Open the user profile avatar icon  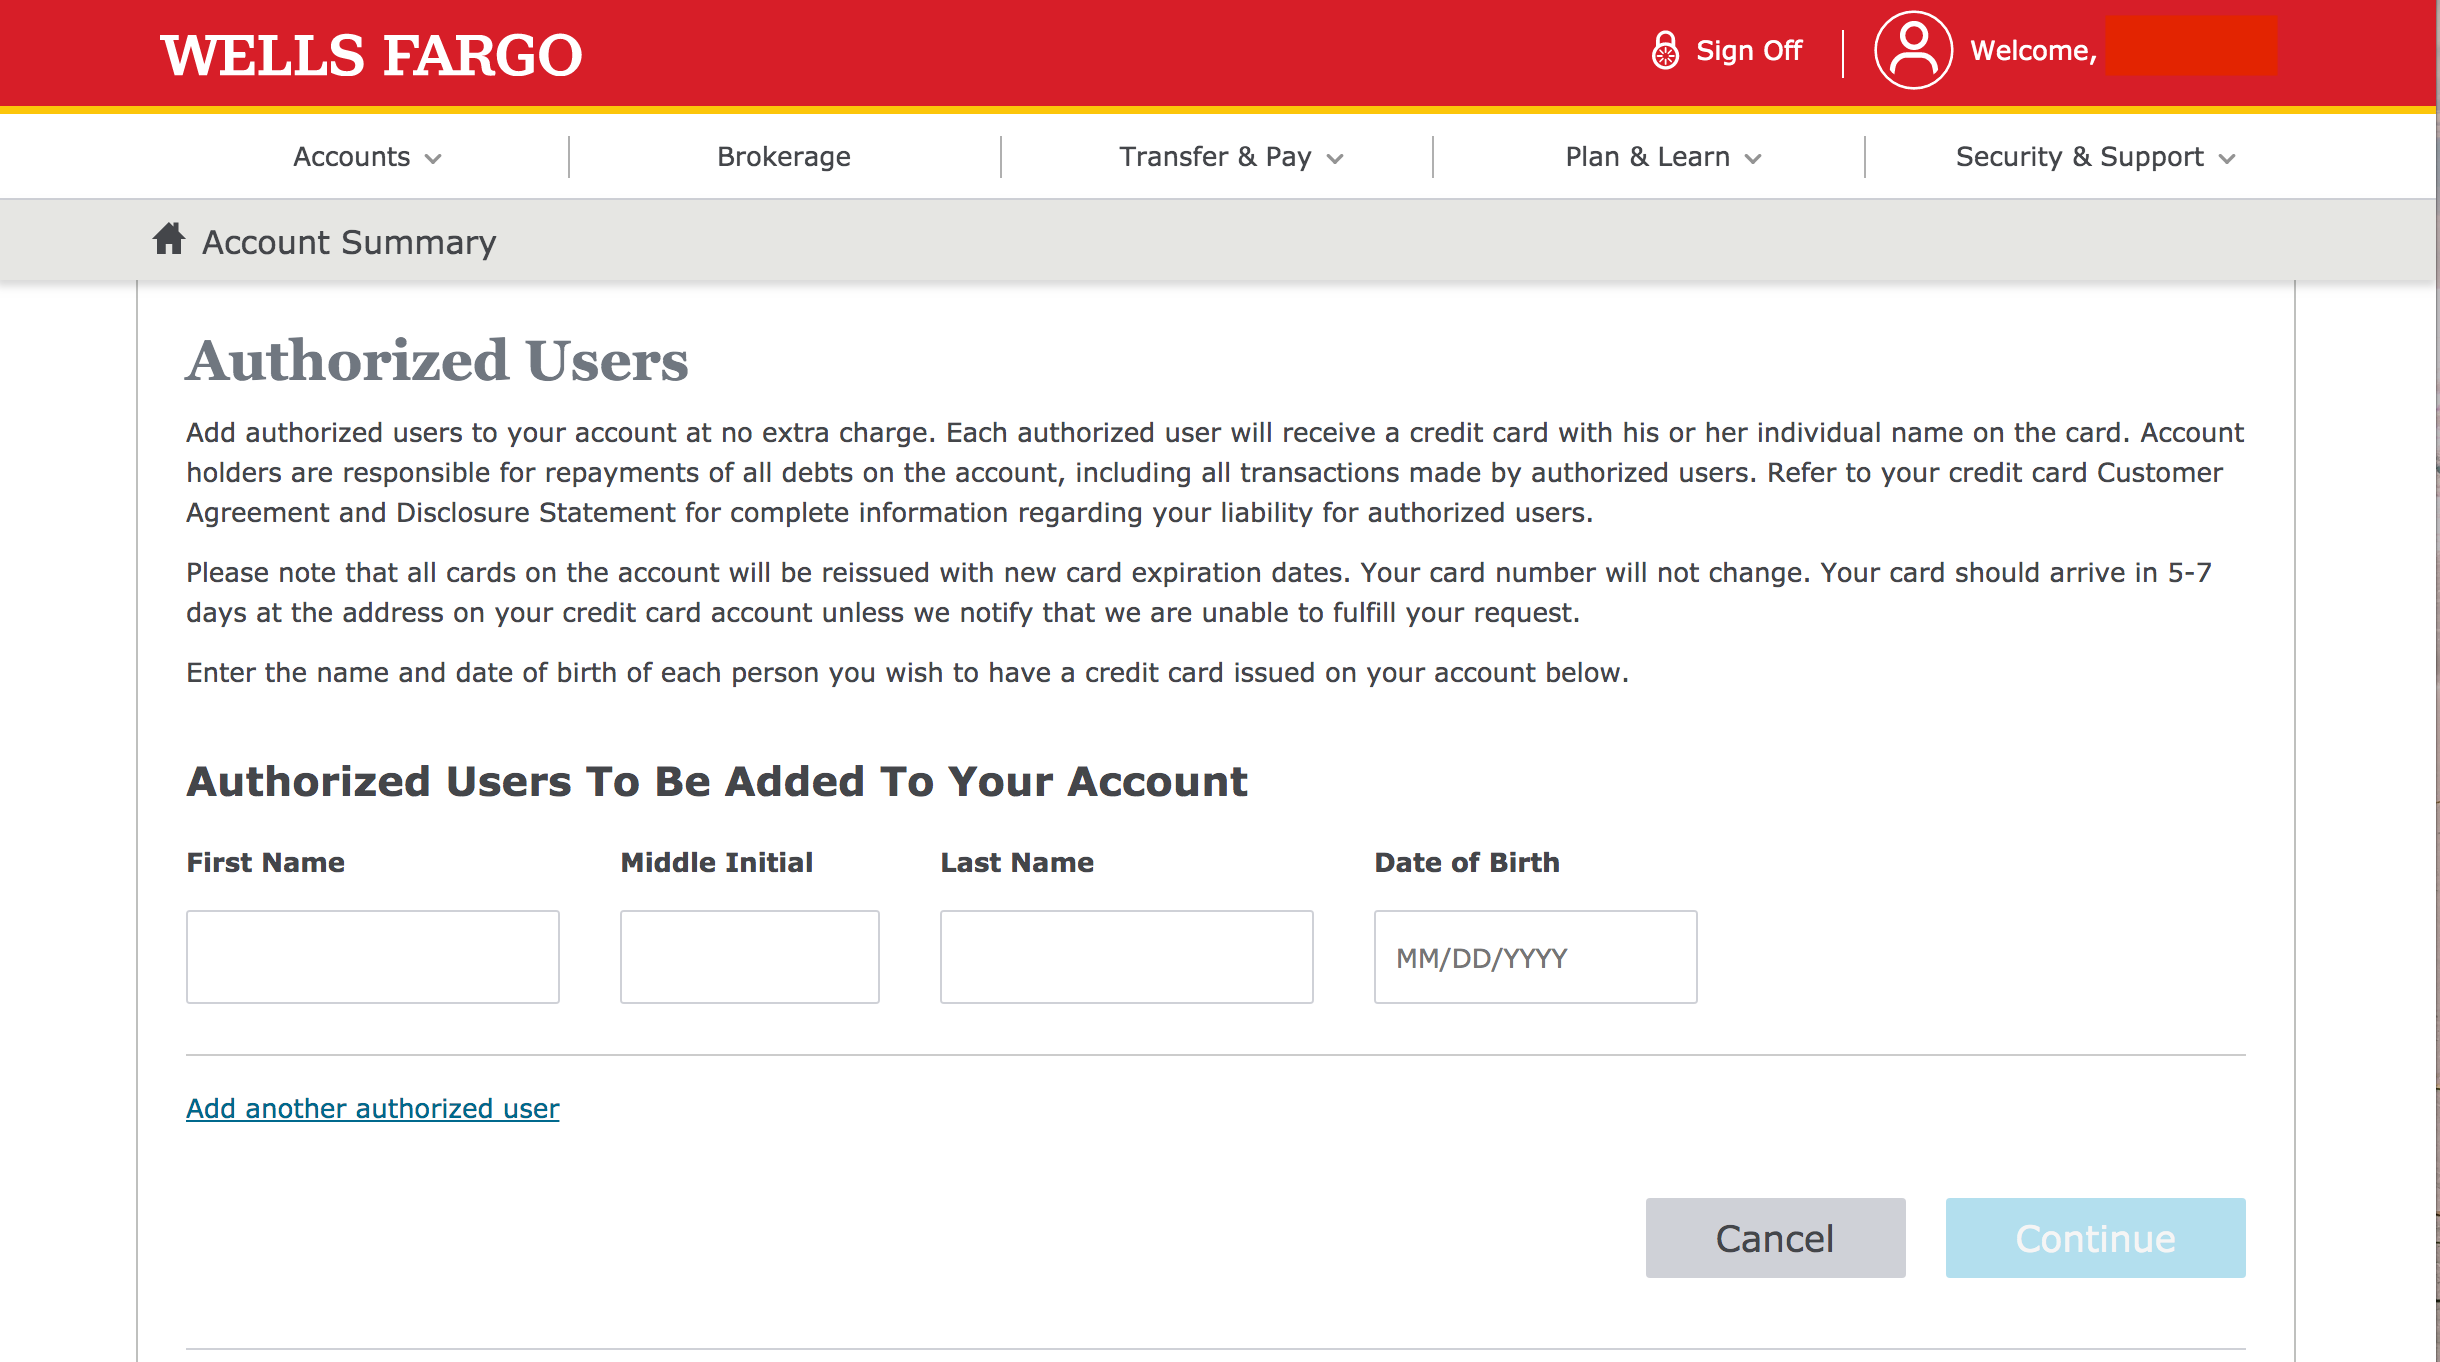(x=1912, y=50)
